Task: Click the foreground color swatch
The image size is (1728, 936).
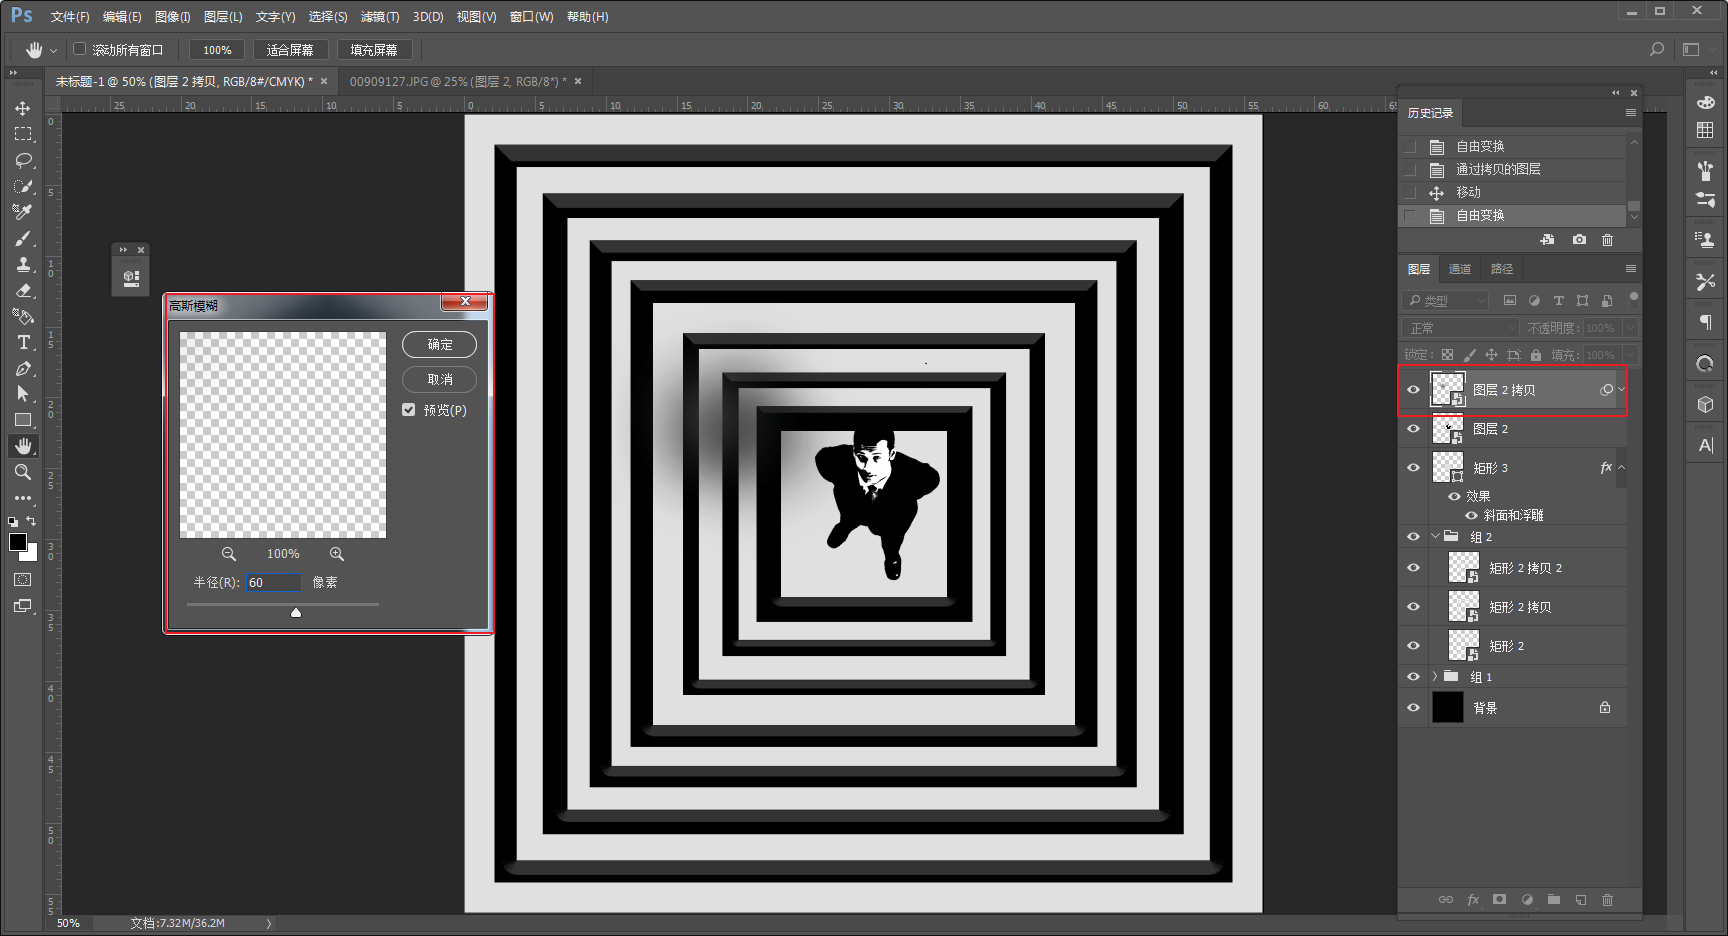Action: coord(18,542)
